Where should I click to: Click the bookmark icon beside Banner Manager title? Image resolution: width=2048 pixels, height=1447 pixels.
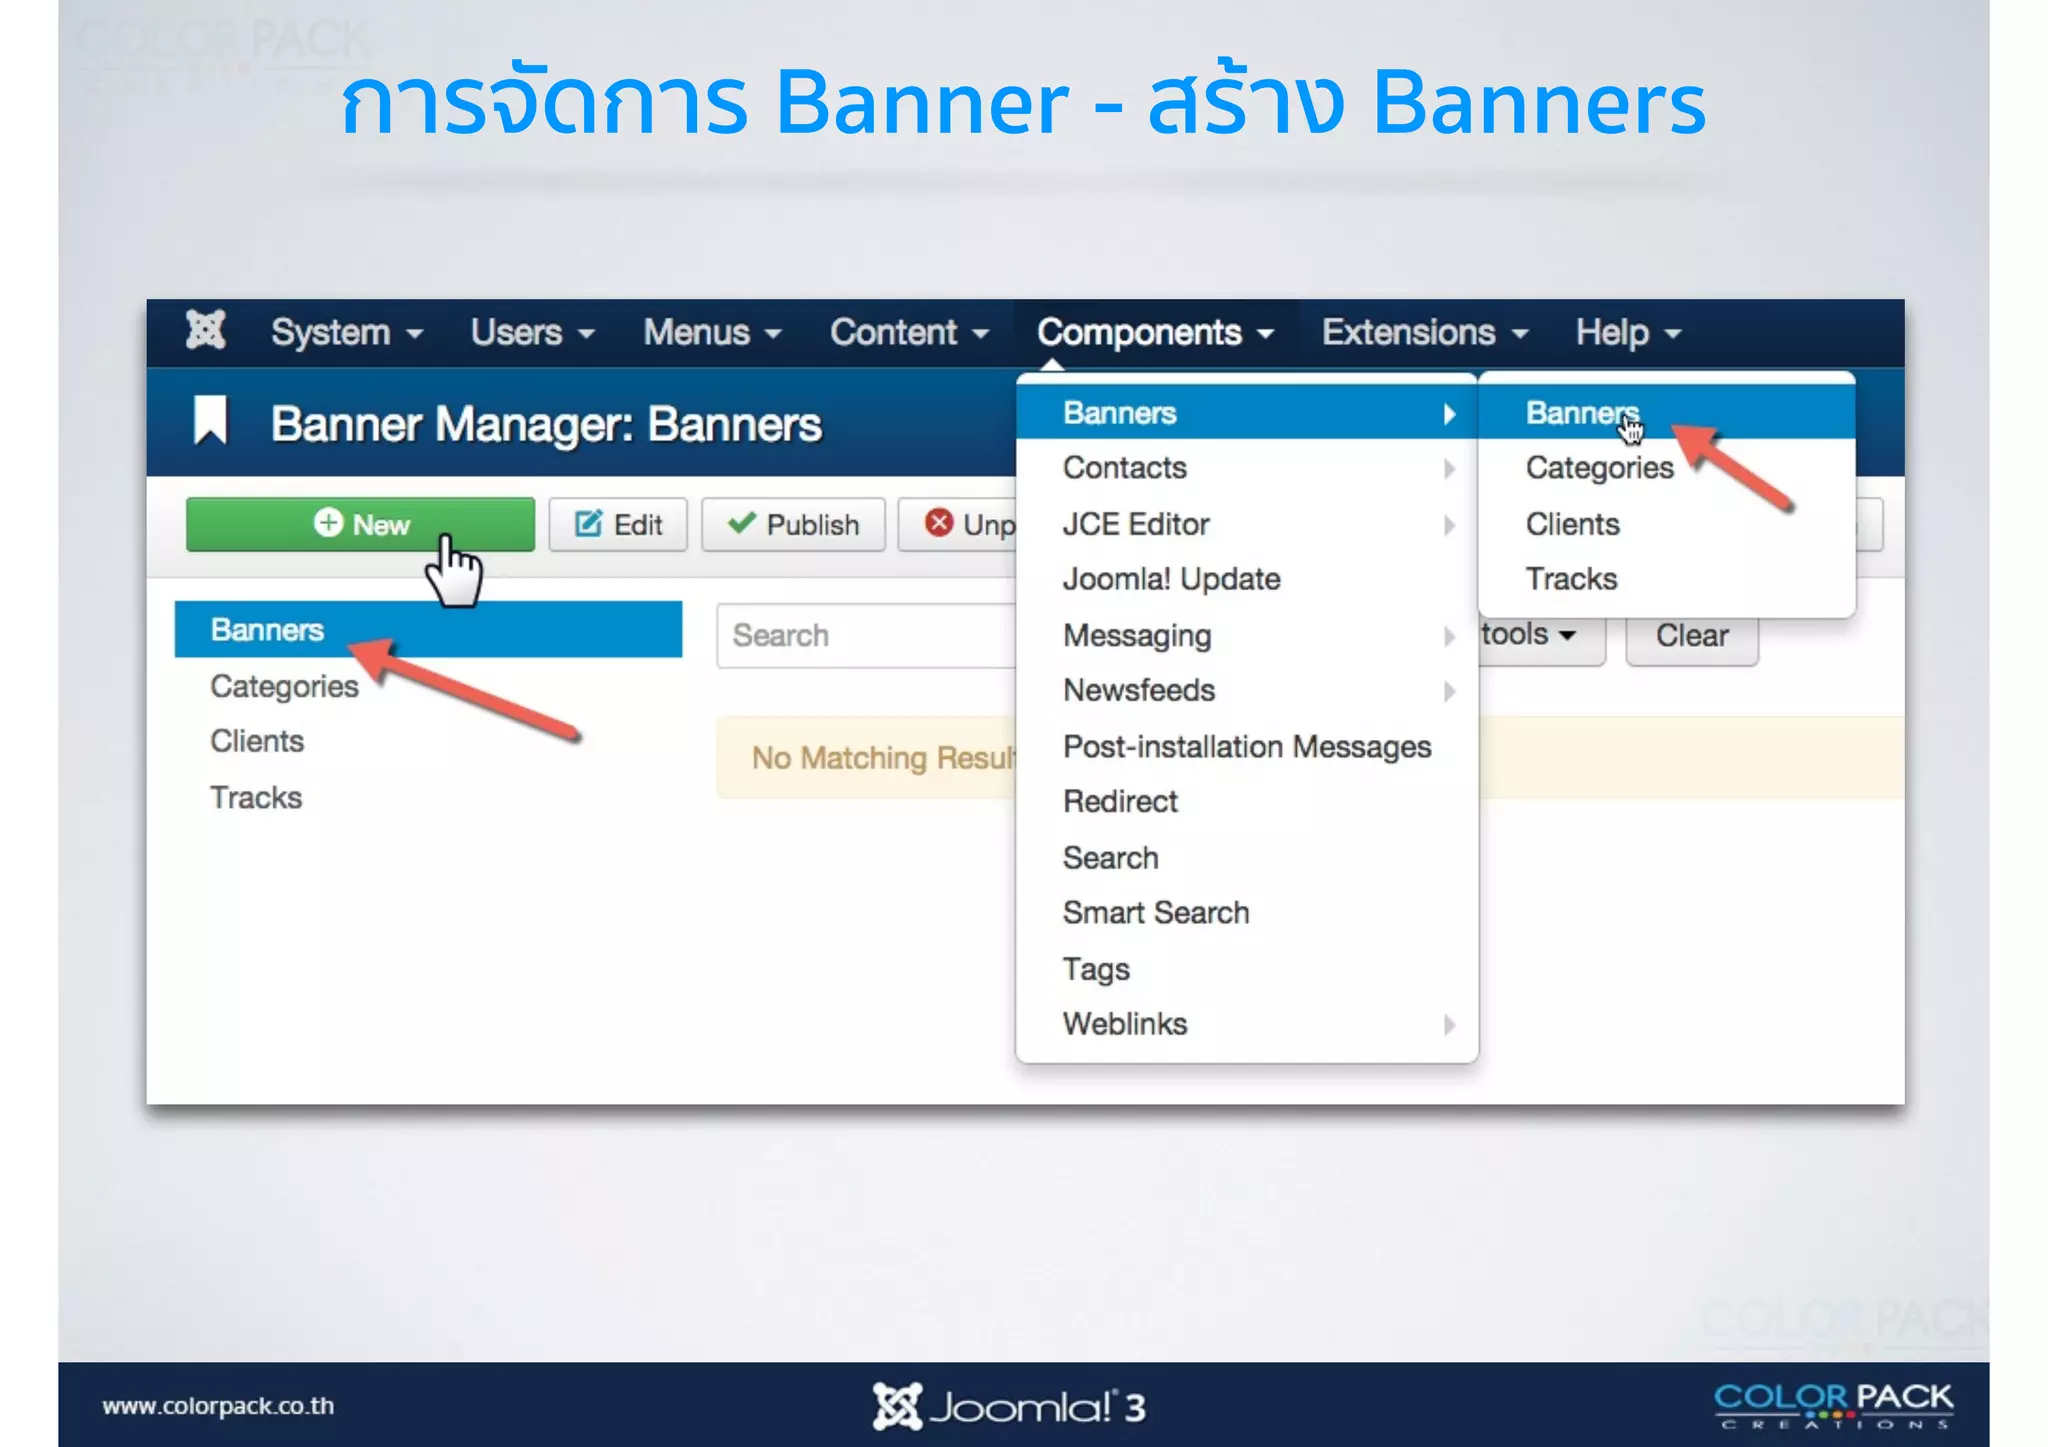point(210,421)
